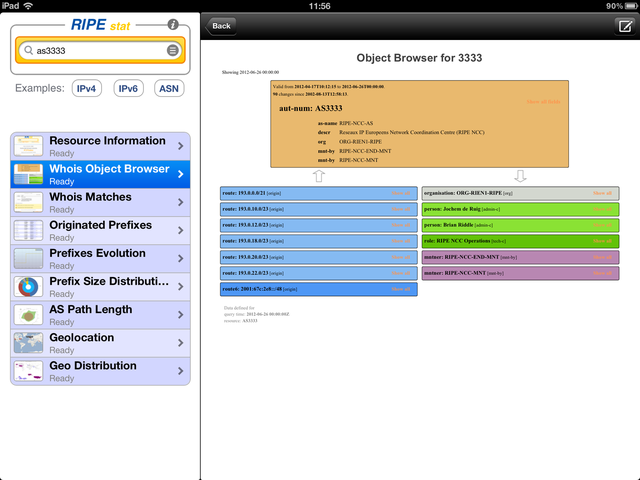Click the route6: 2001:67c:2e8::/48 text
Viewport: 640px width, 480px height.
[x=253, y=289]
